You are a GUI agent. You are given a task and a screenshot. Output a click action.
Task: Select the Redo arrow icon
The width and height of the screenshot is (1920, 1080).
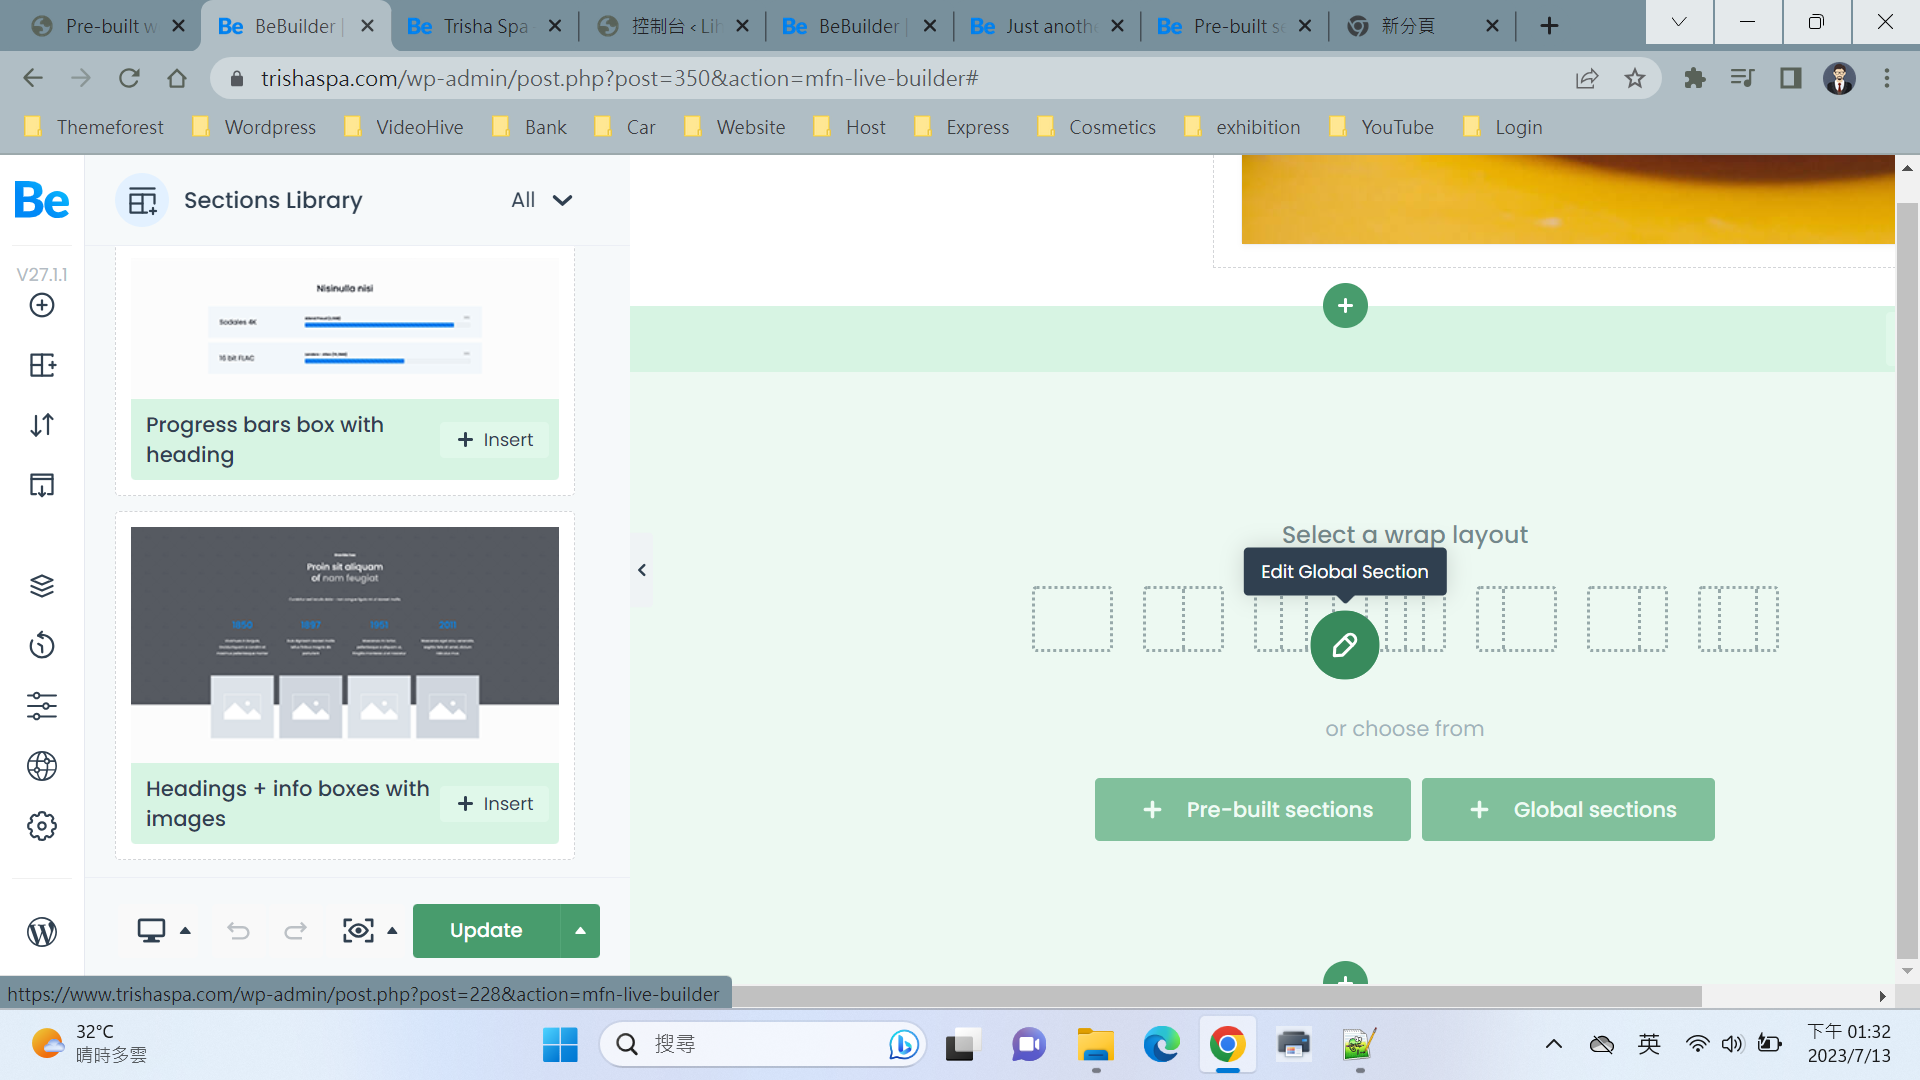295,930
